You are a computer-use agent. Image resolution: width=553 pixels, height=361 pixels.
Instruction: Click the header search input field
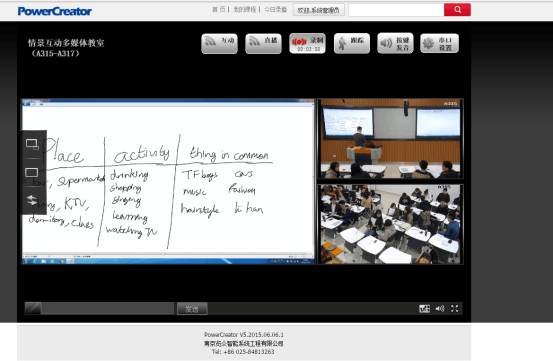pos(396,10)
